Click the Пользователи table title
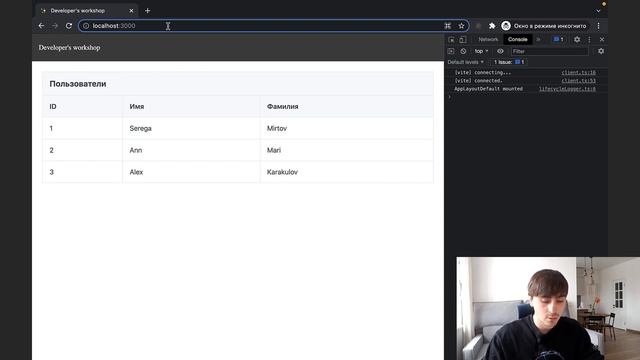The height and width of the screenshot is (360, 640). [78, 84]
